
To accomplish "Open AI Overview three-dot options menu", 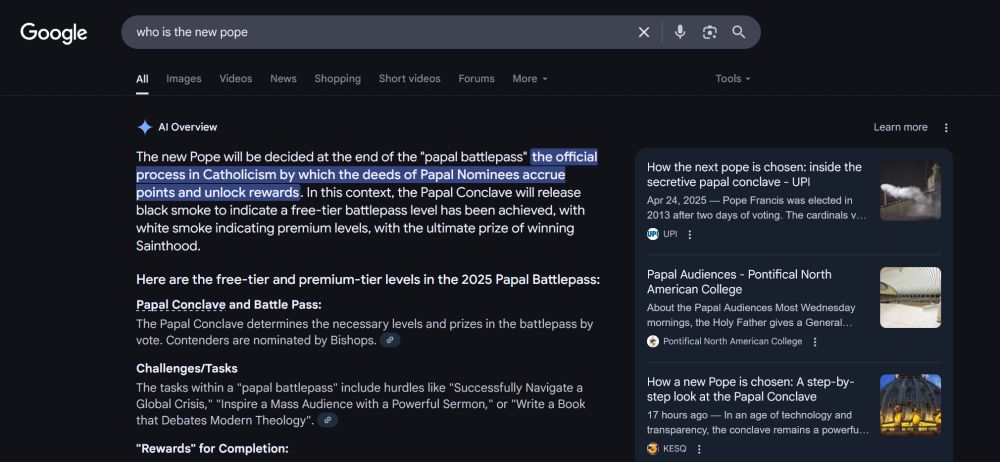I will (946, 128).
